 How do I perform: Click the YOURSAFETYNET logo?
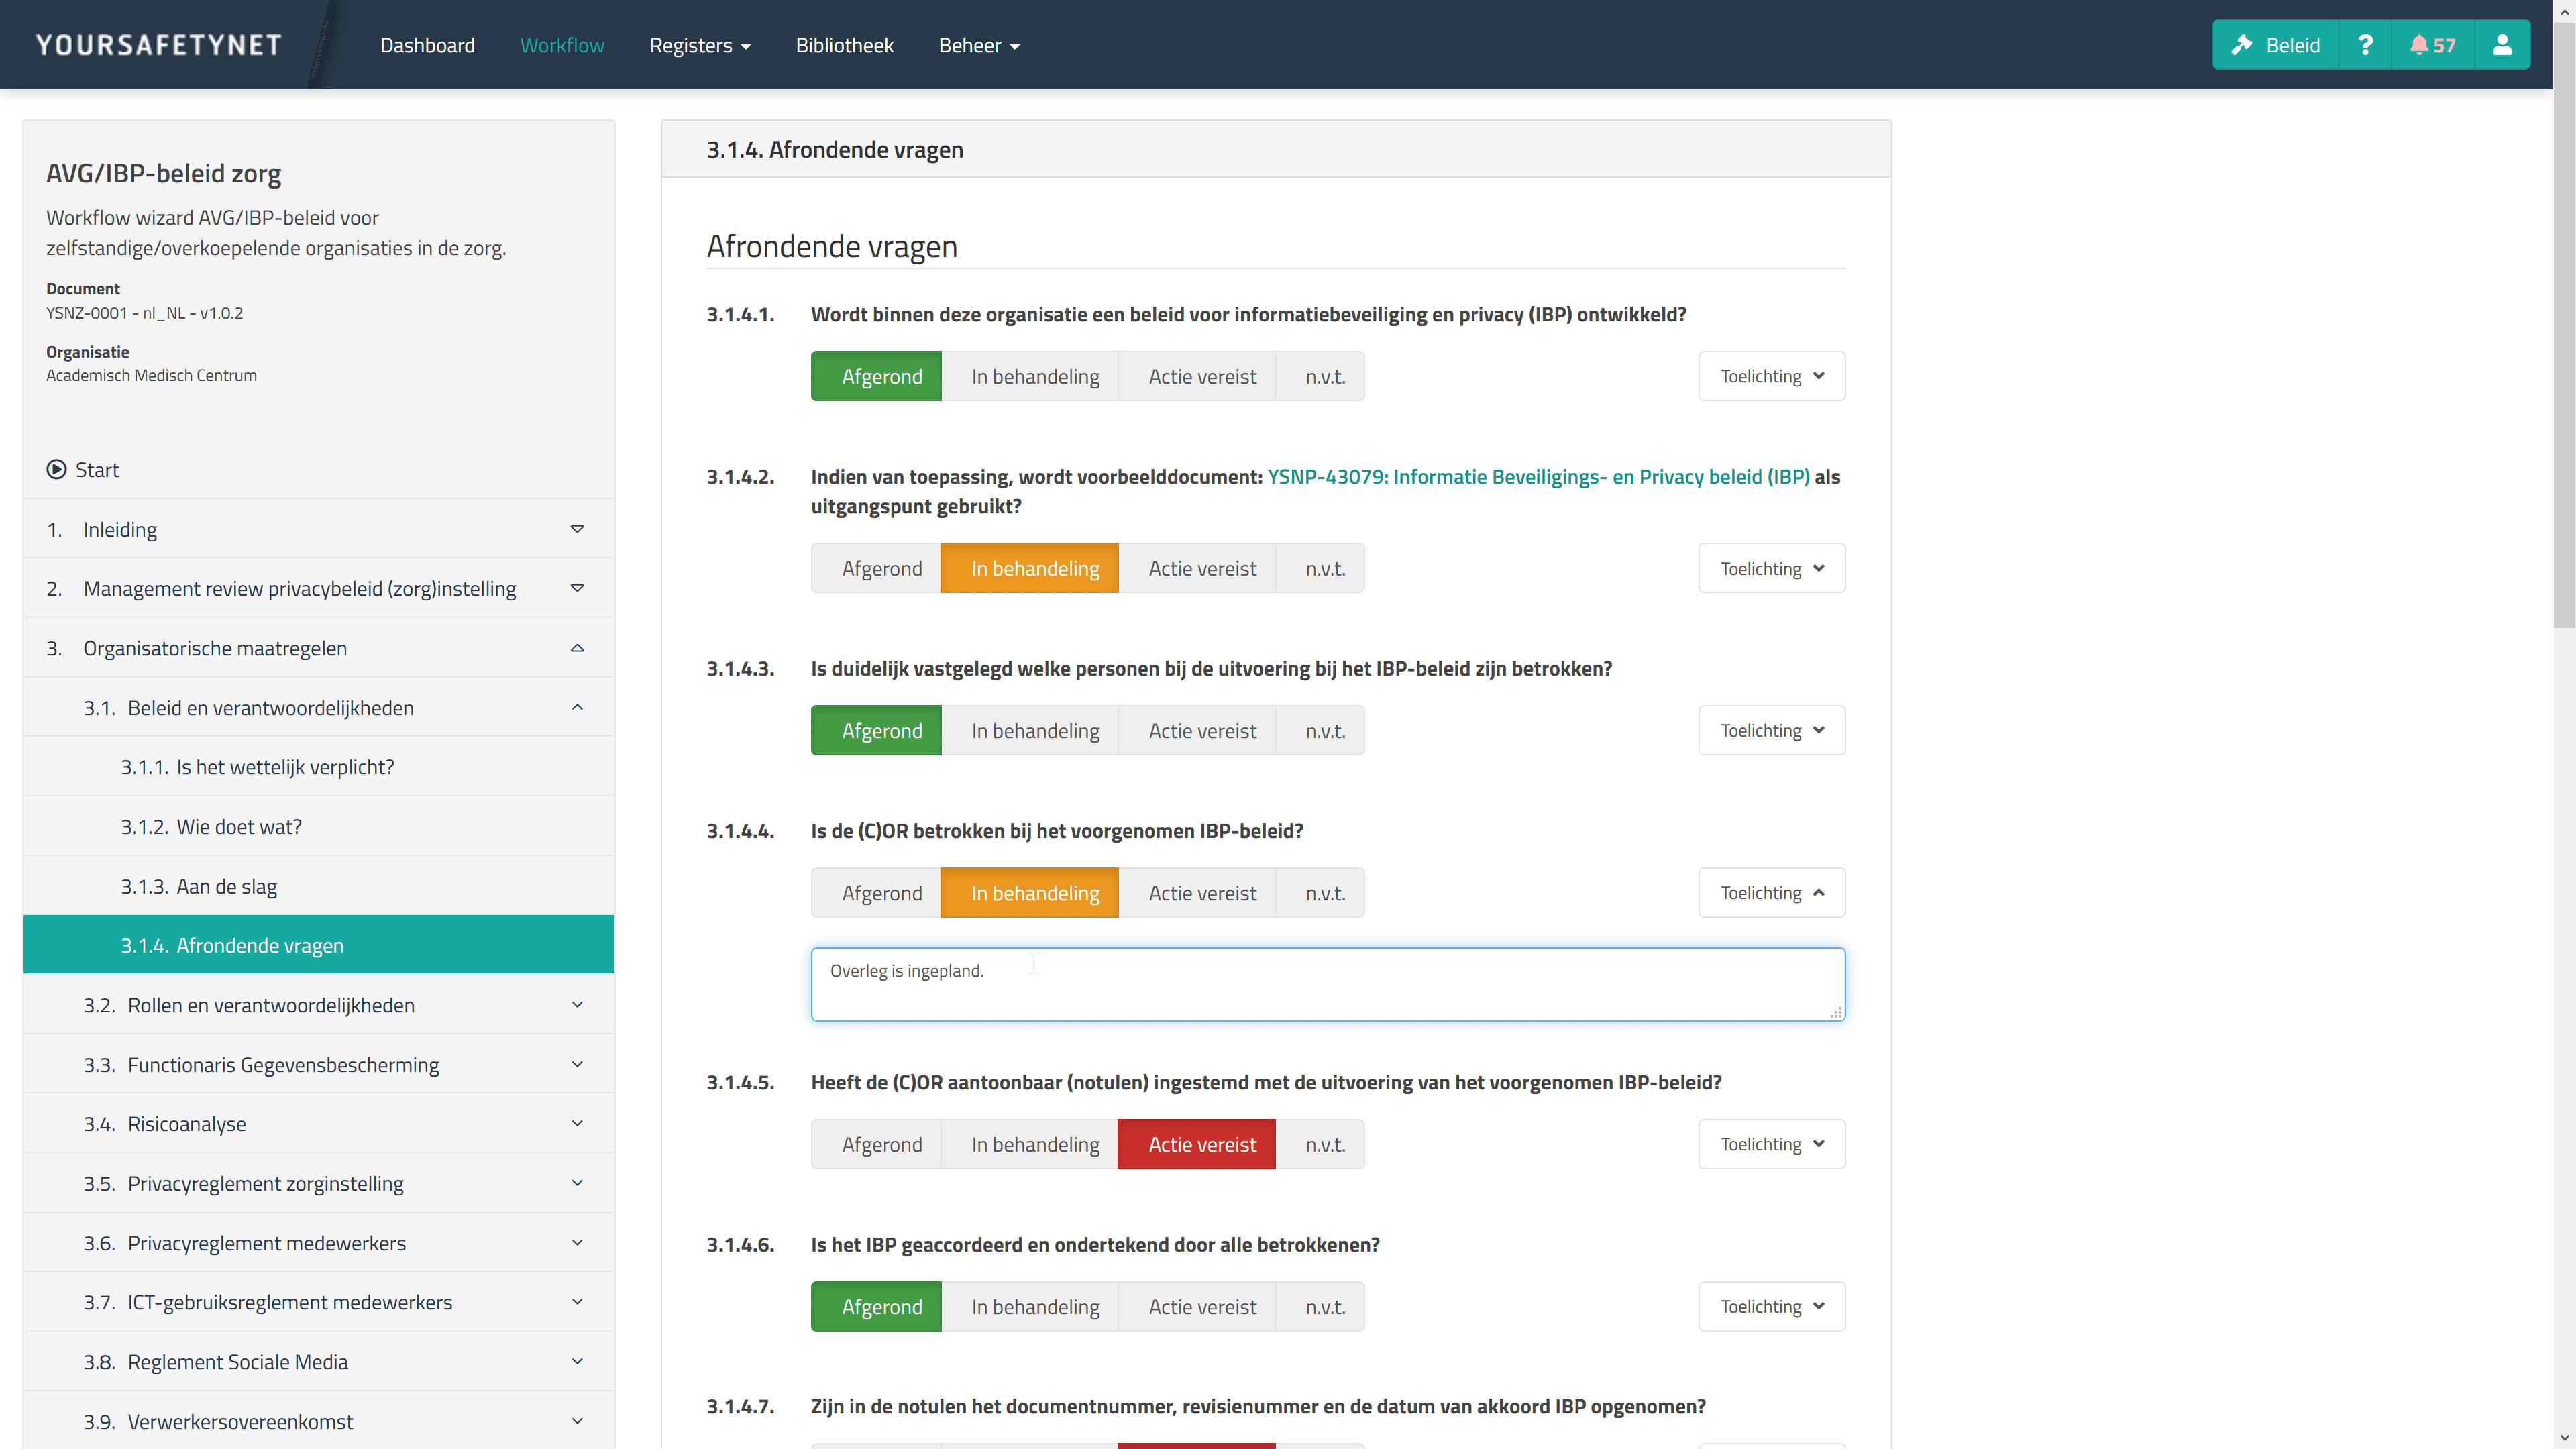click(x=158, y=45)
